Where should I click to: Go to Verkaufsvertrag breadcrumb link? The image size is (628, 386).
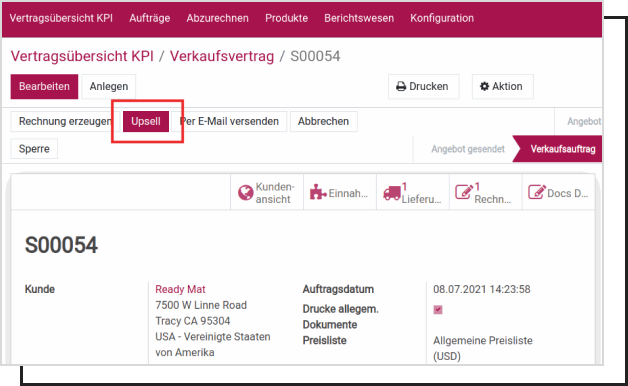222,56
